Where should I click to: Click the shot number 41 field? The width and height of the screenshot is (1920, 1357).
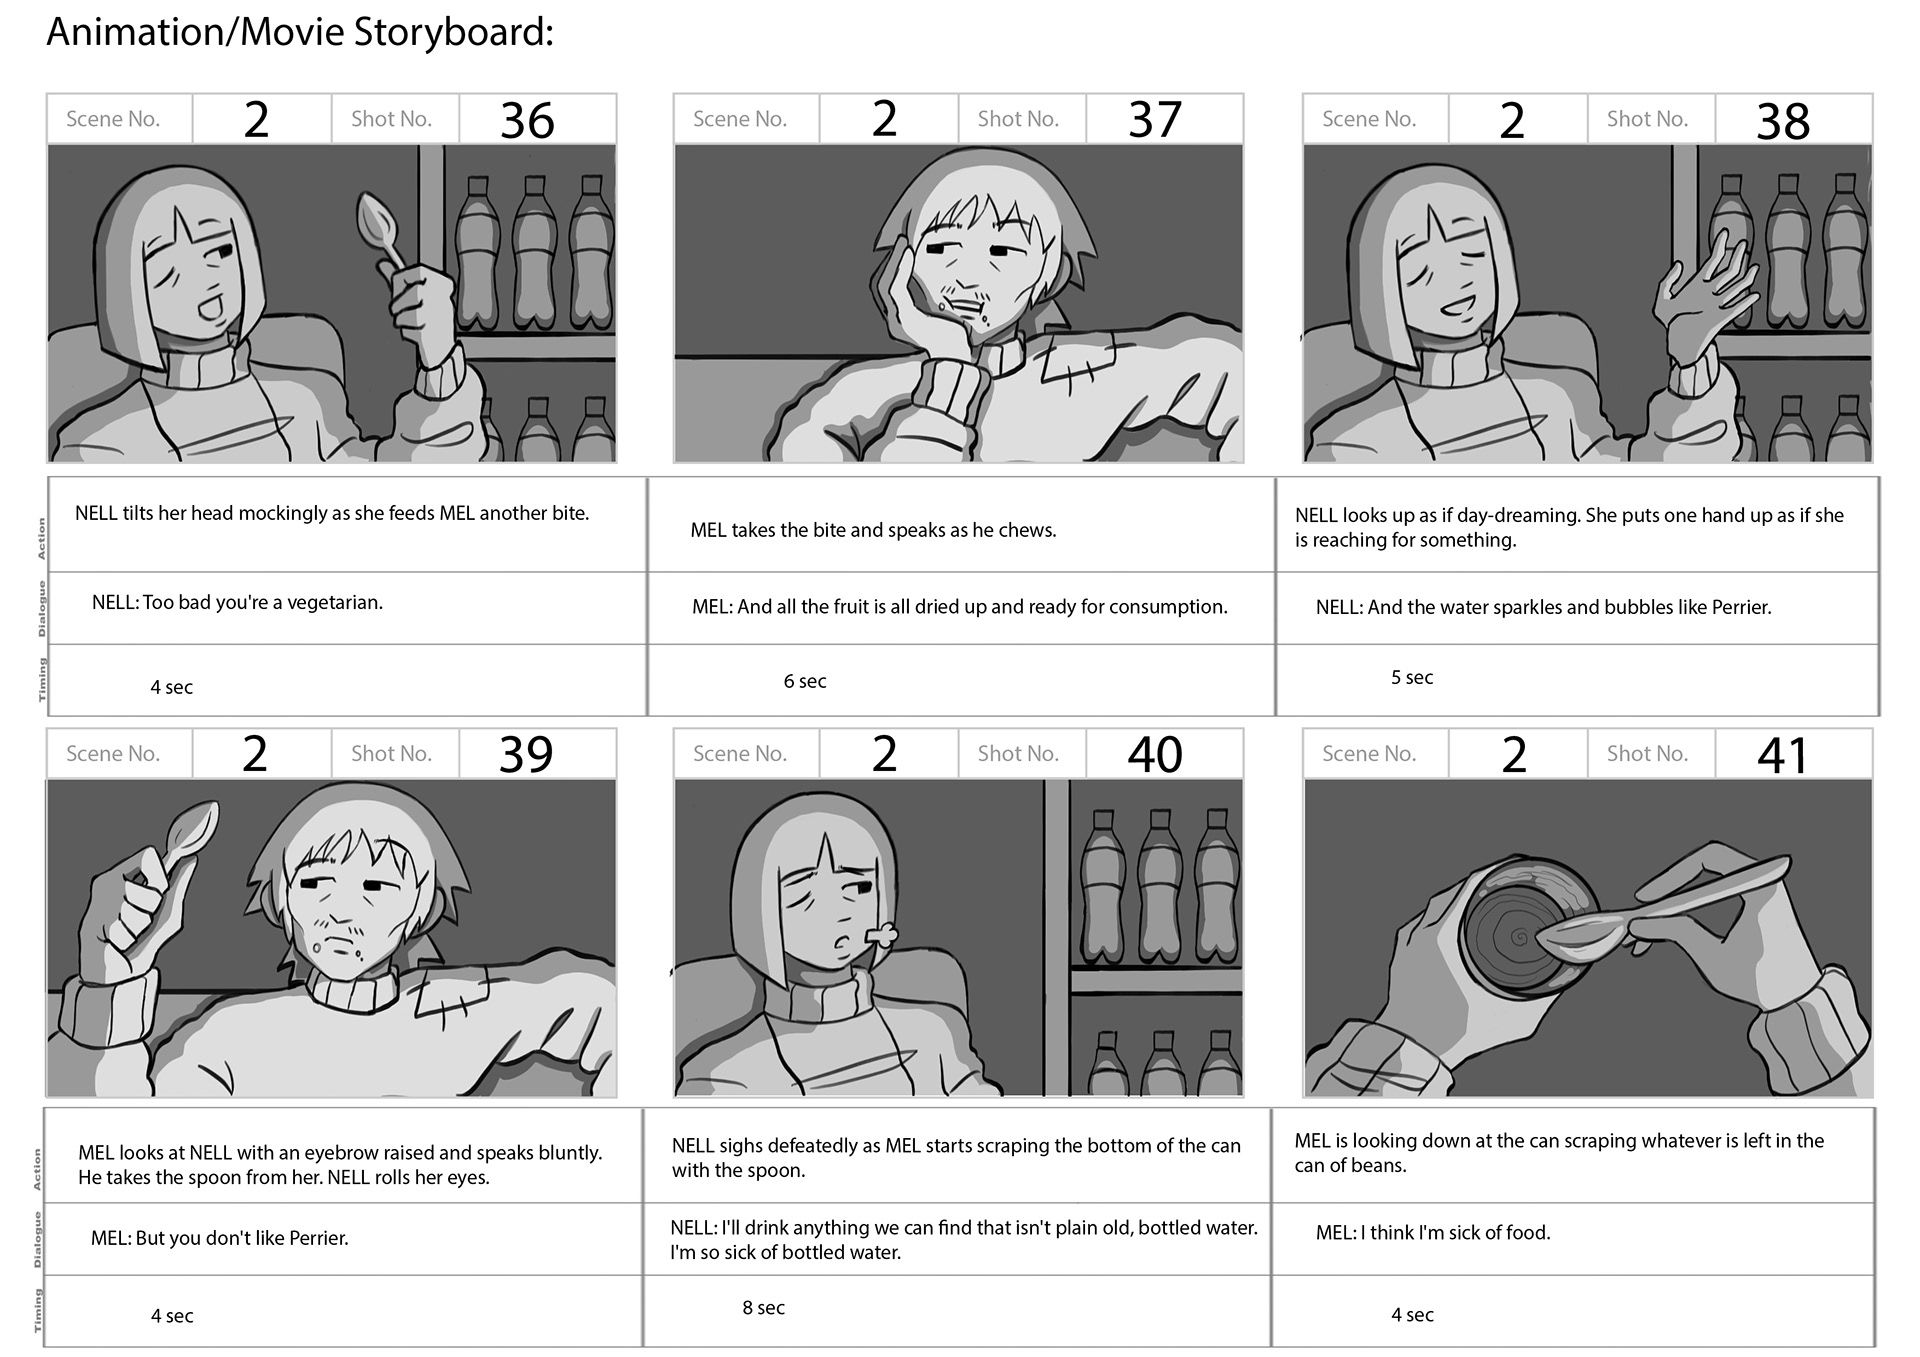click(x=1793, y=754)
